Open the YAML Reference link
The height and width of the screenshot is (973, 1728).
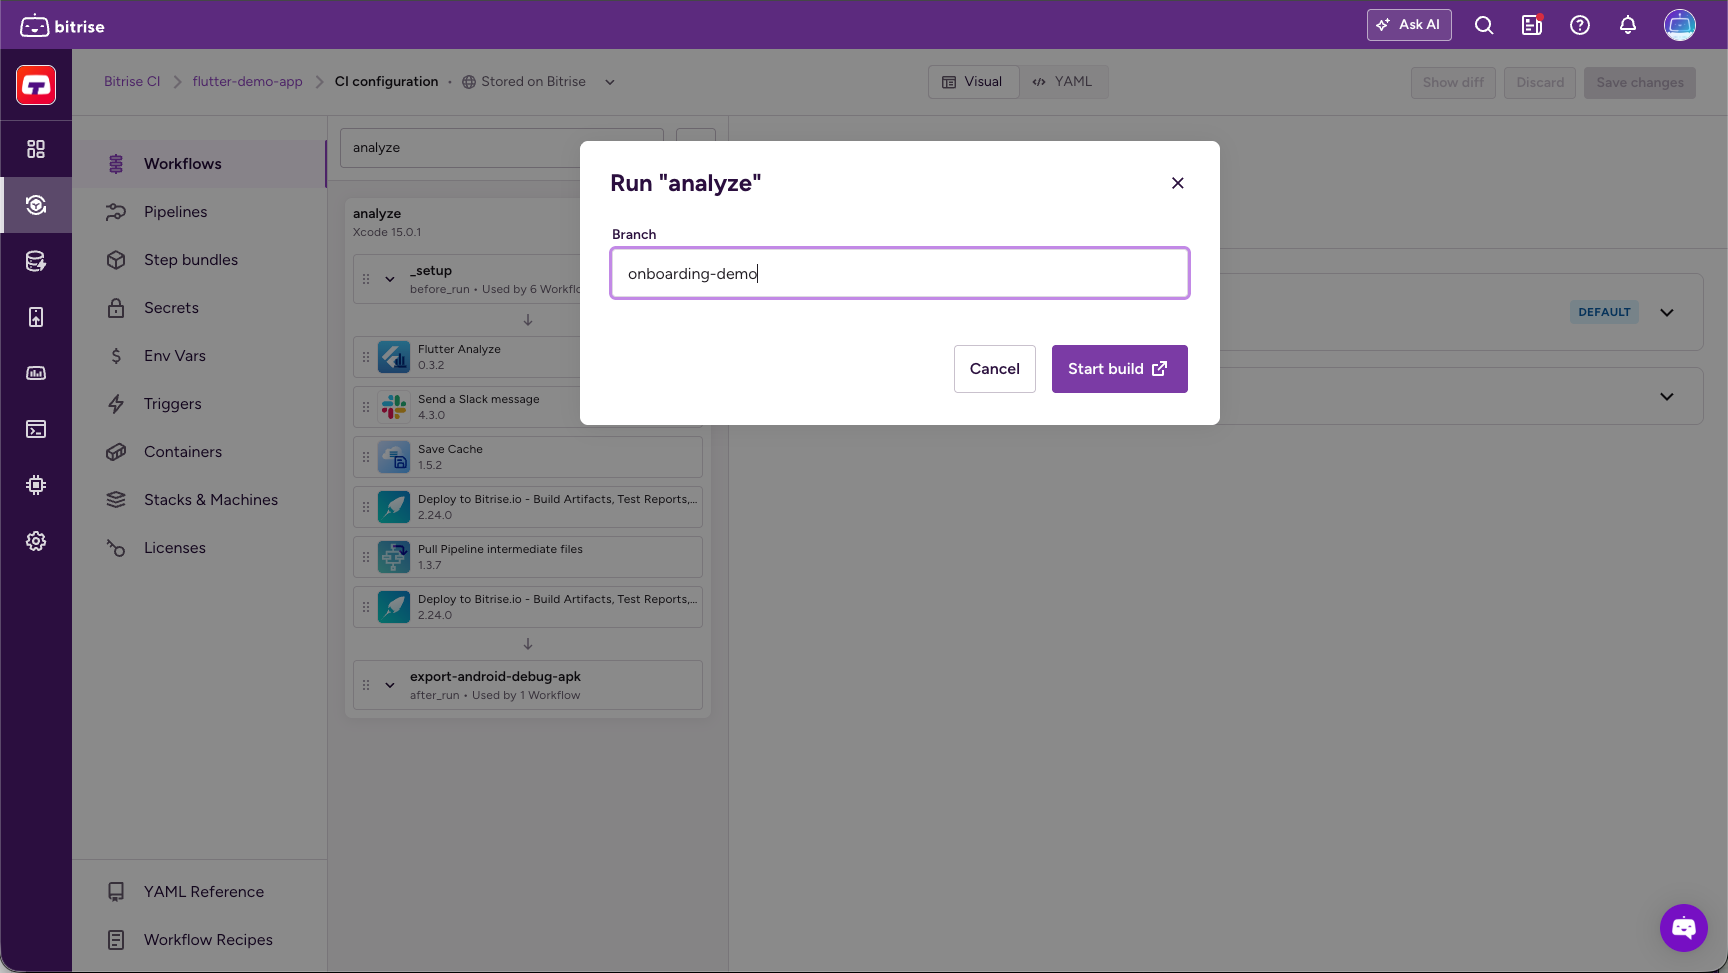pos(200,892)
